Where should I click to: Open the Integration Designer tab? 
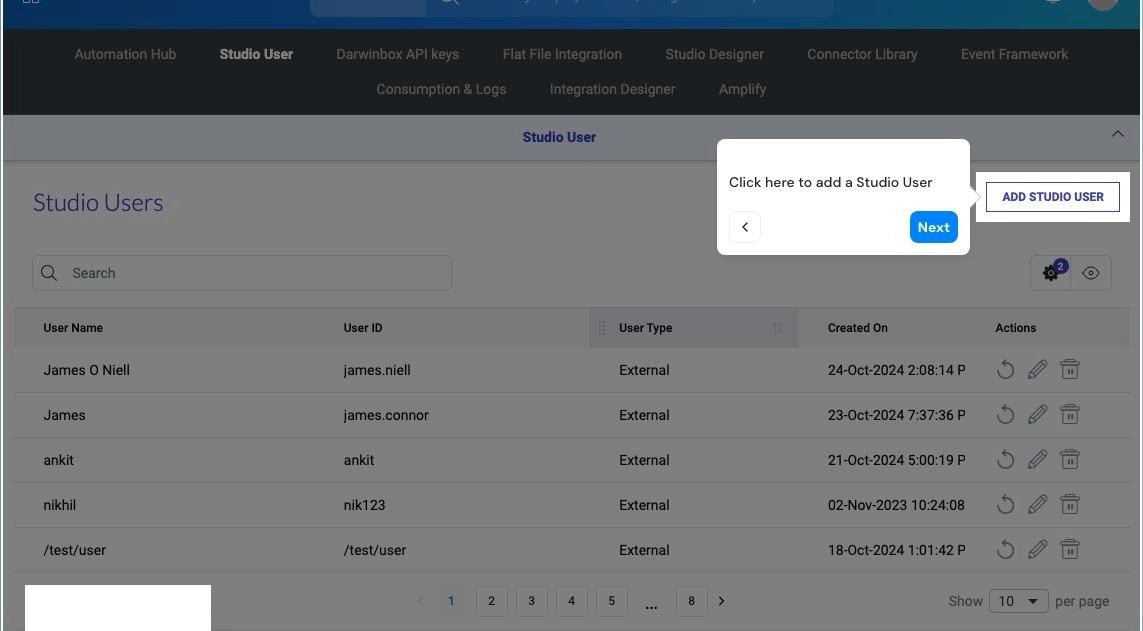(612, 89)
